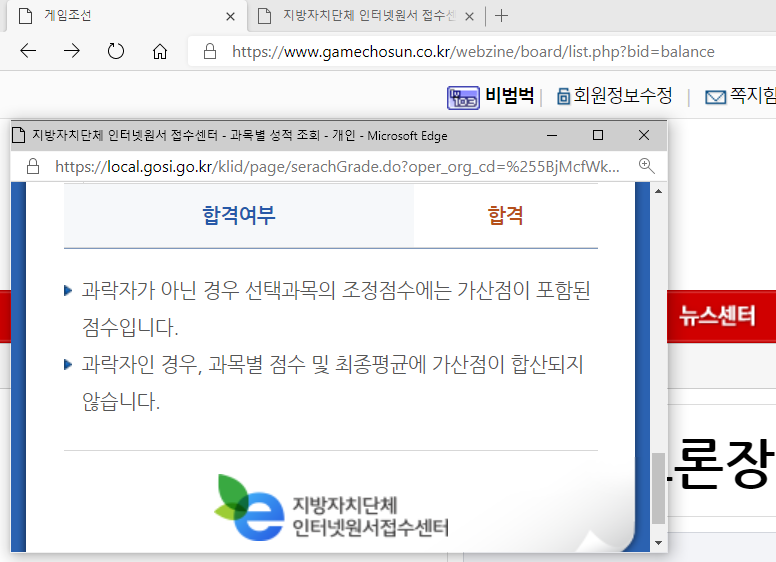Close the 게임조선 tab

point(231,16)
